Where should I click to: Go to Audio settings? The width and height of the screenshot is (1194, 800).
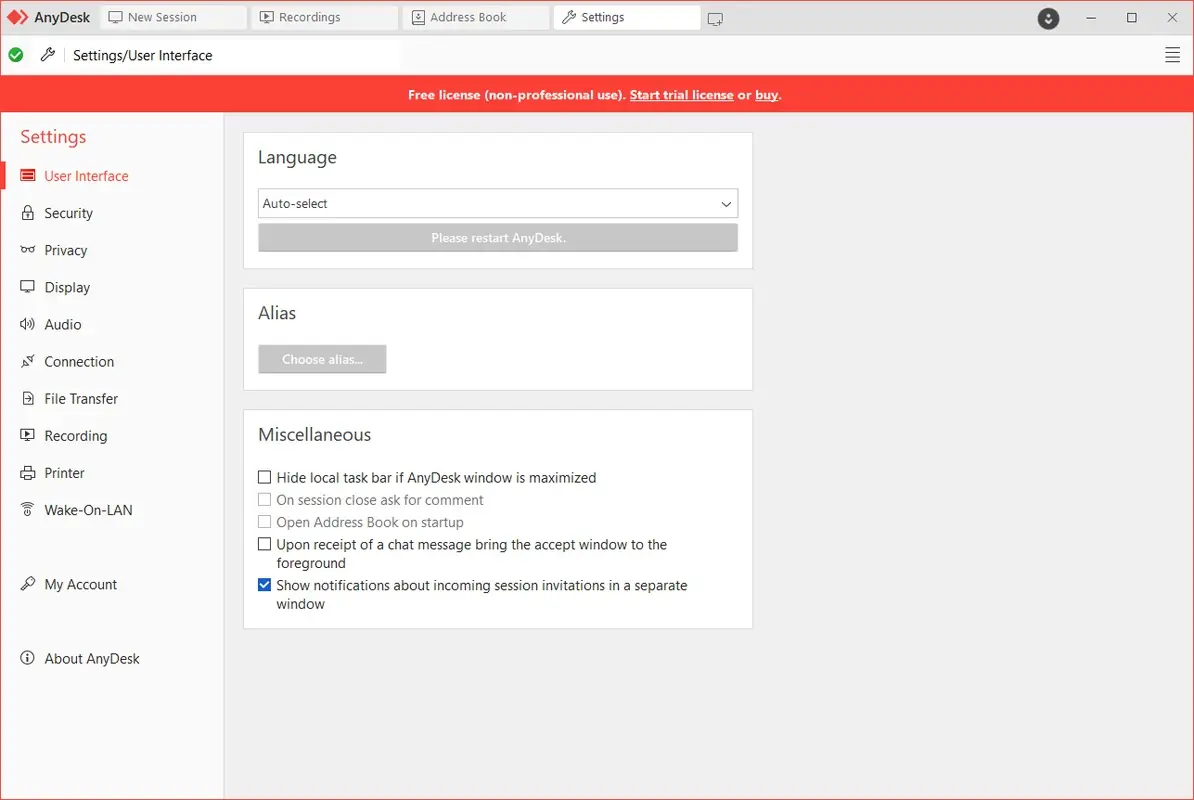click(x=64, y=324)
